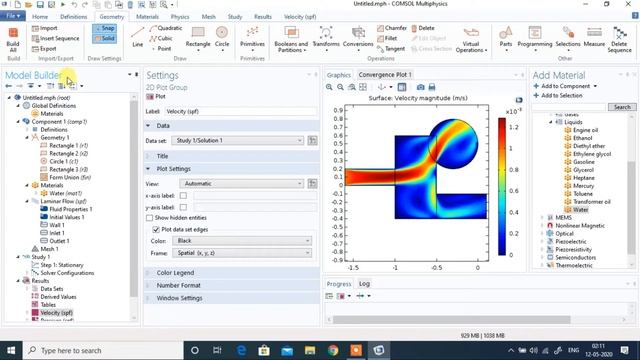640x360 pixels.
Task: Toggle Snap draw setting
Action: 104,28
